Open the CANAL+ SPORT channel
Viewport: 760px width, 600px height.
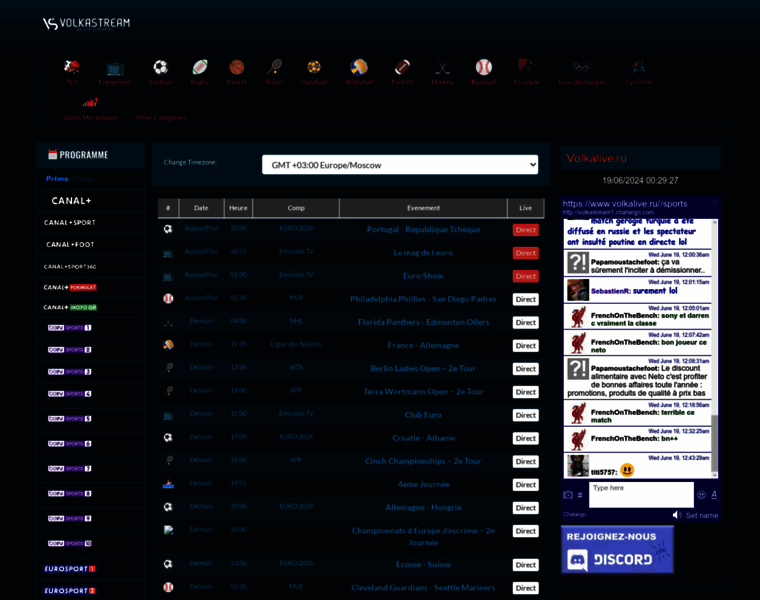70,222
